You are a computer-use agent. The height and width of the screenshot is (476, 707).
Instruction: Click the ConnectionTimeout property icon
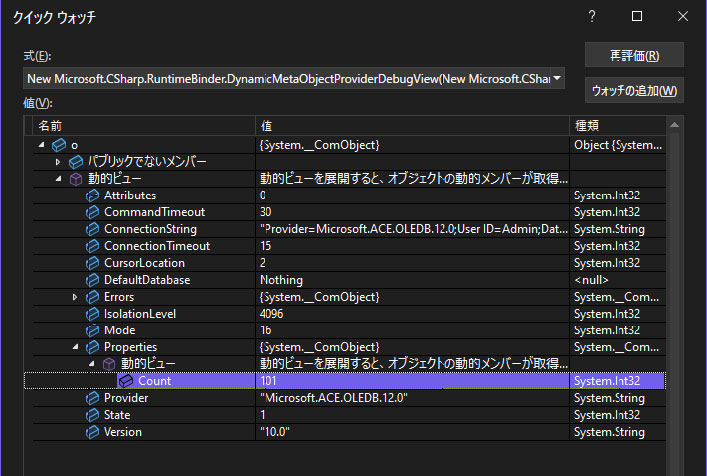click(92, 246)
